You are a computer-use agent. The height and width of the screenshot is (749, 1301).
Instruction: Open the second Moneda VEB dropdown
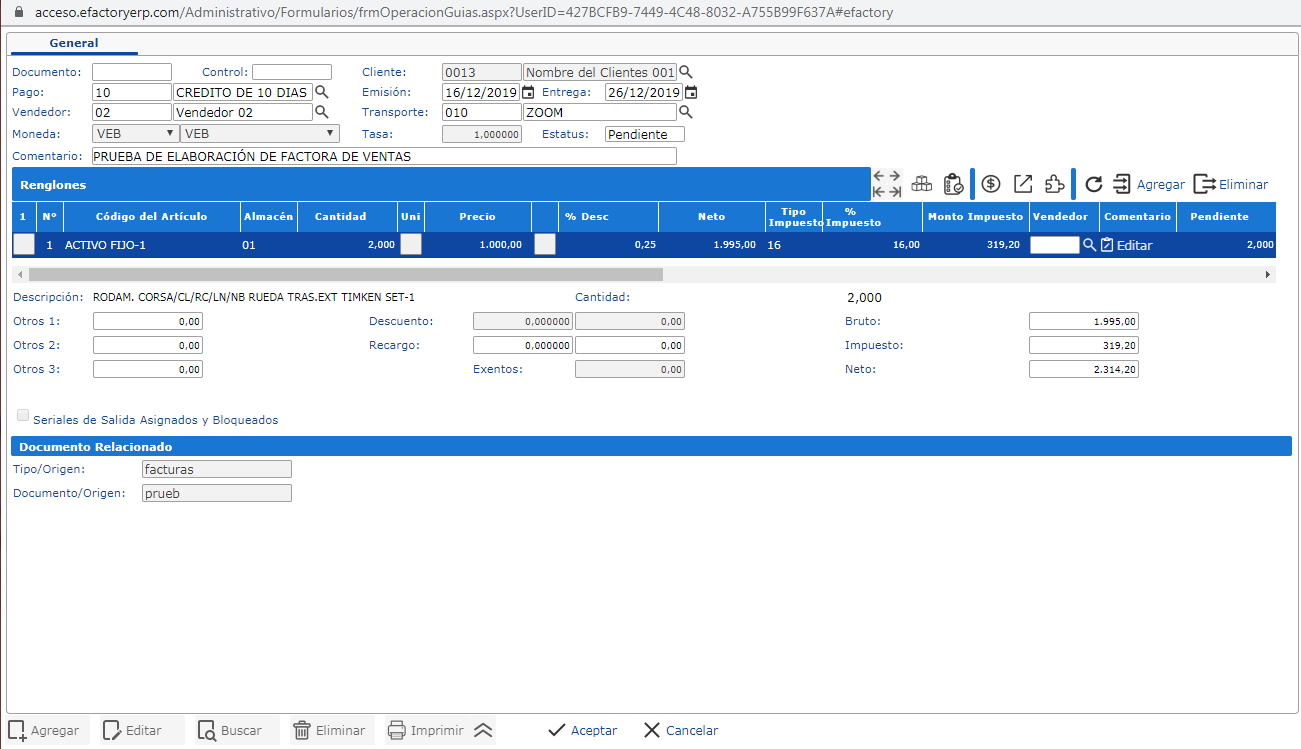(259, 134)
